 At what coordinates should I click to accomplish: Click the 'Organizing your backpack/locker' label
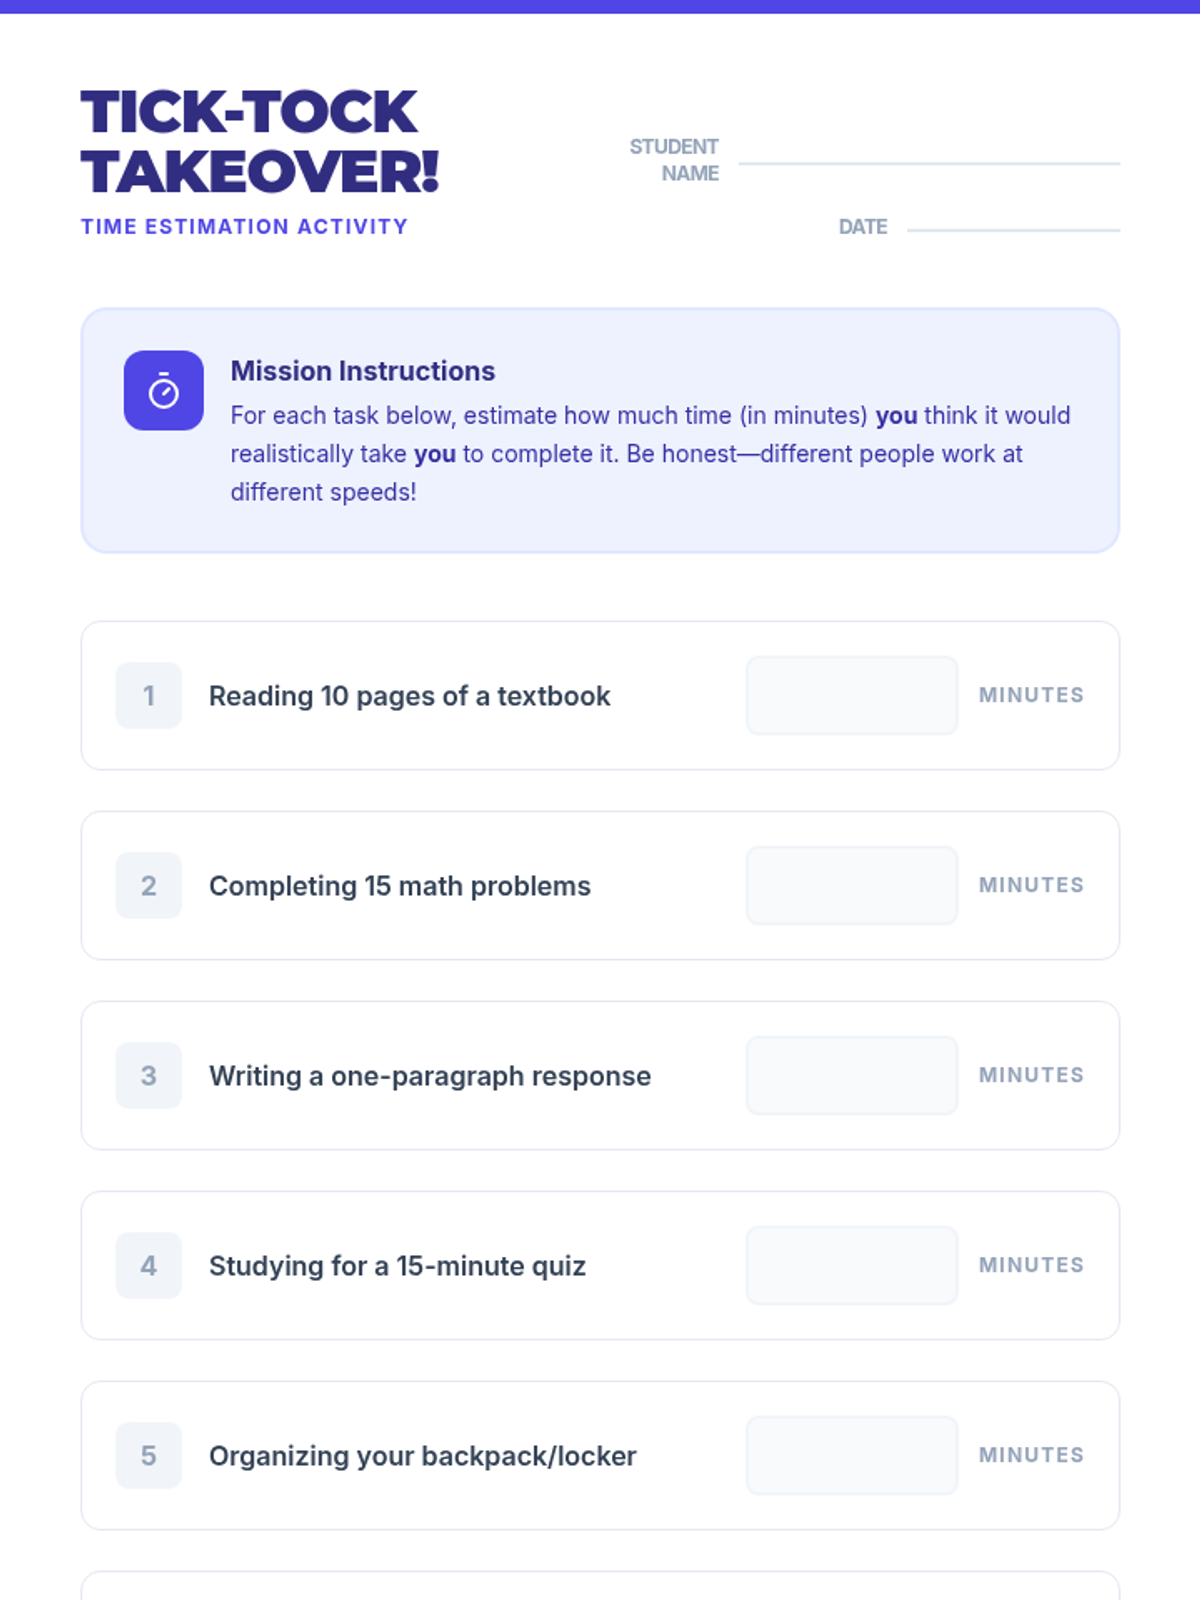422,1456
